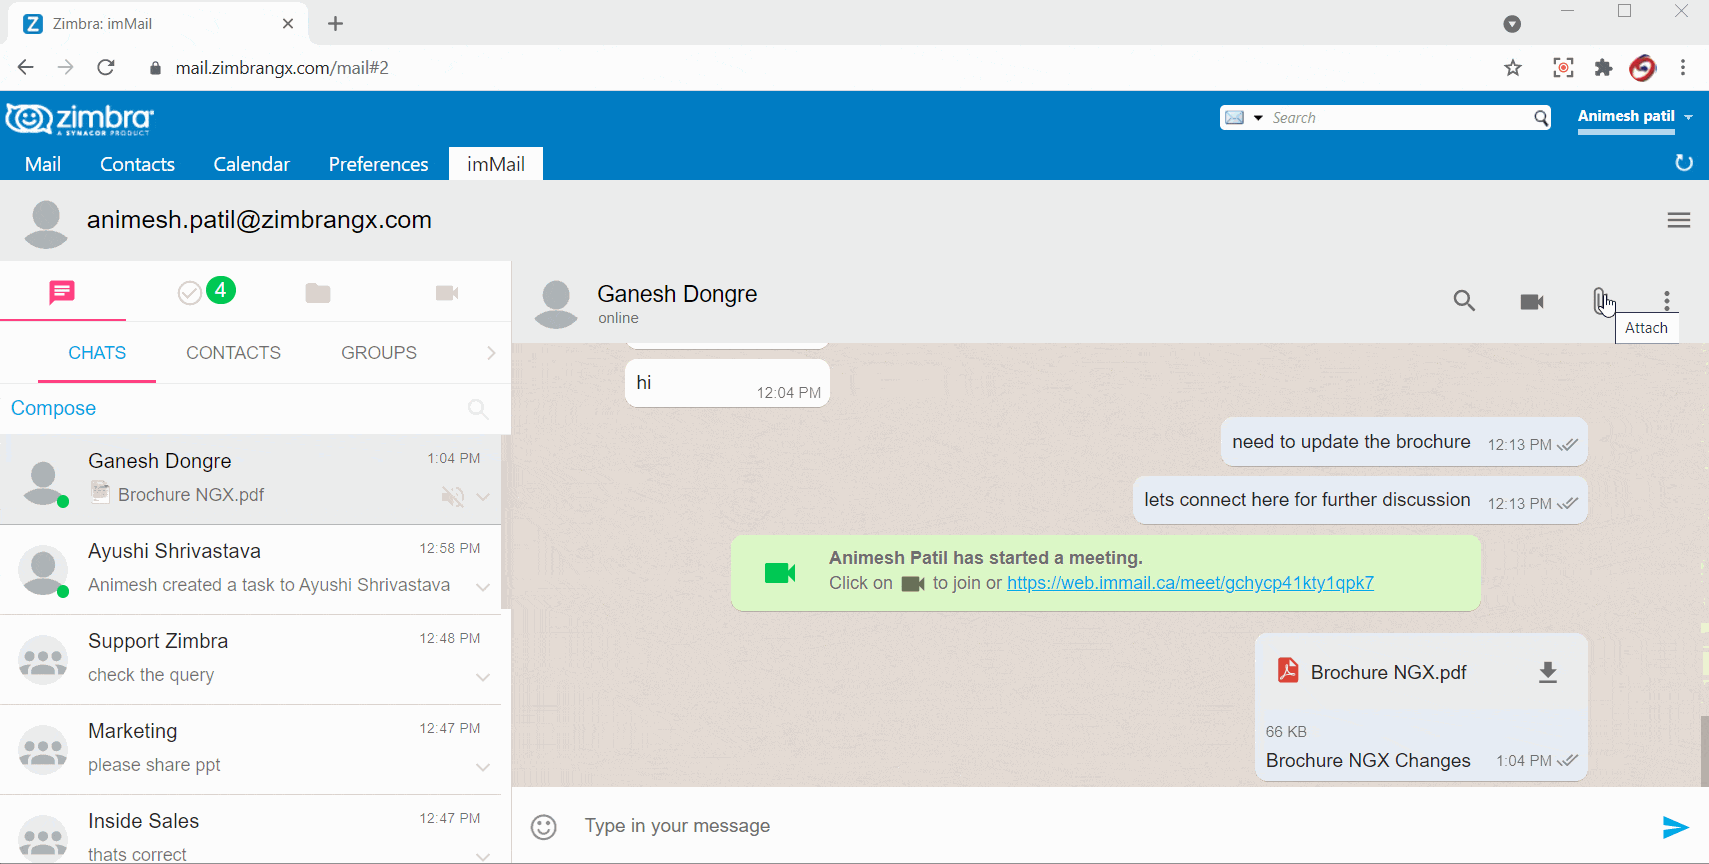Screen dimensions: 1709x864
Task: Start a video call with Ganesh Dongre
Action: [1531, 301]
